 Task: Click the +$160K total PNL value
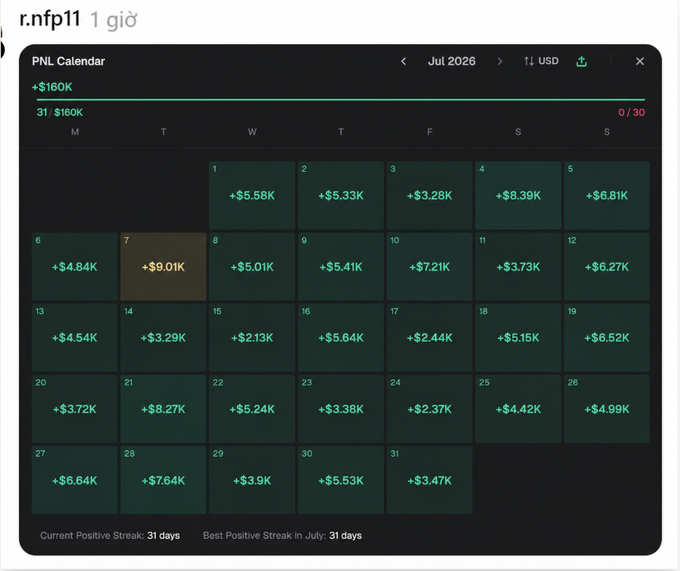click(52, 87)
